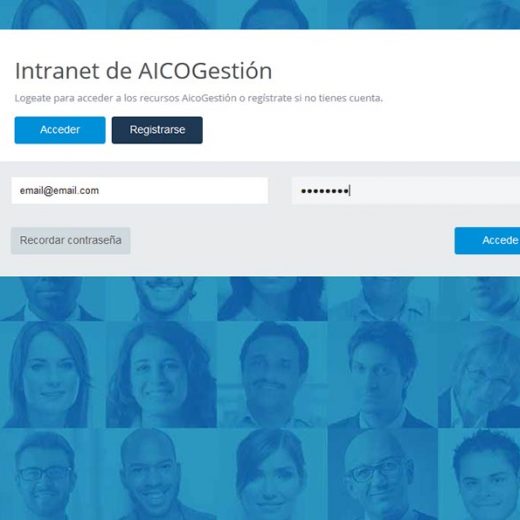Click partially hidden dark-haired woman beneath login panel

tap(273, 299)
